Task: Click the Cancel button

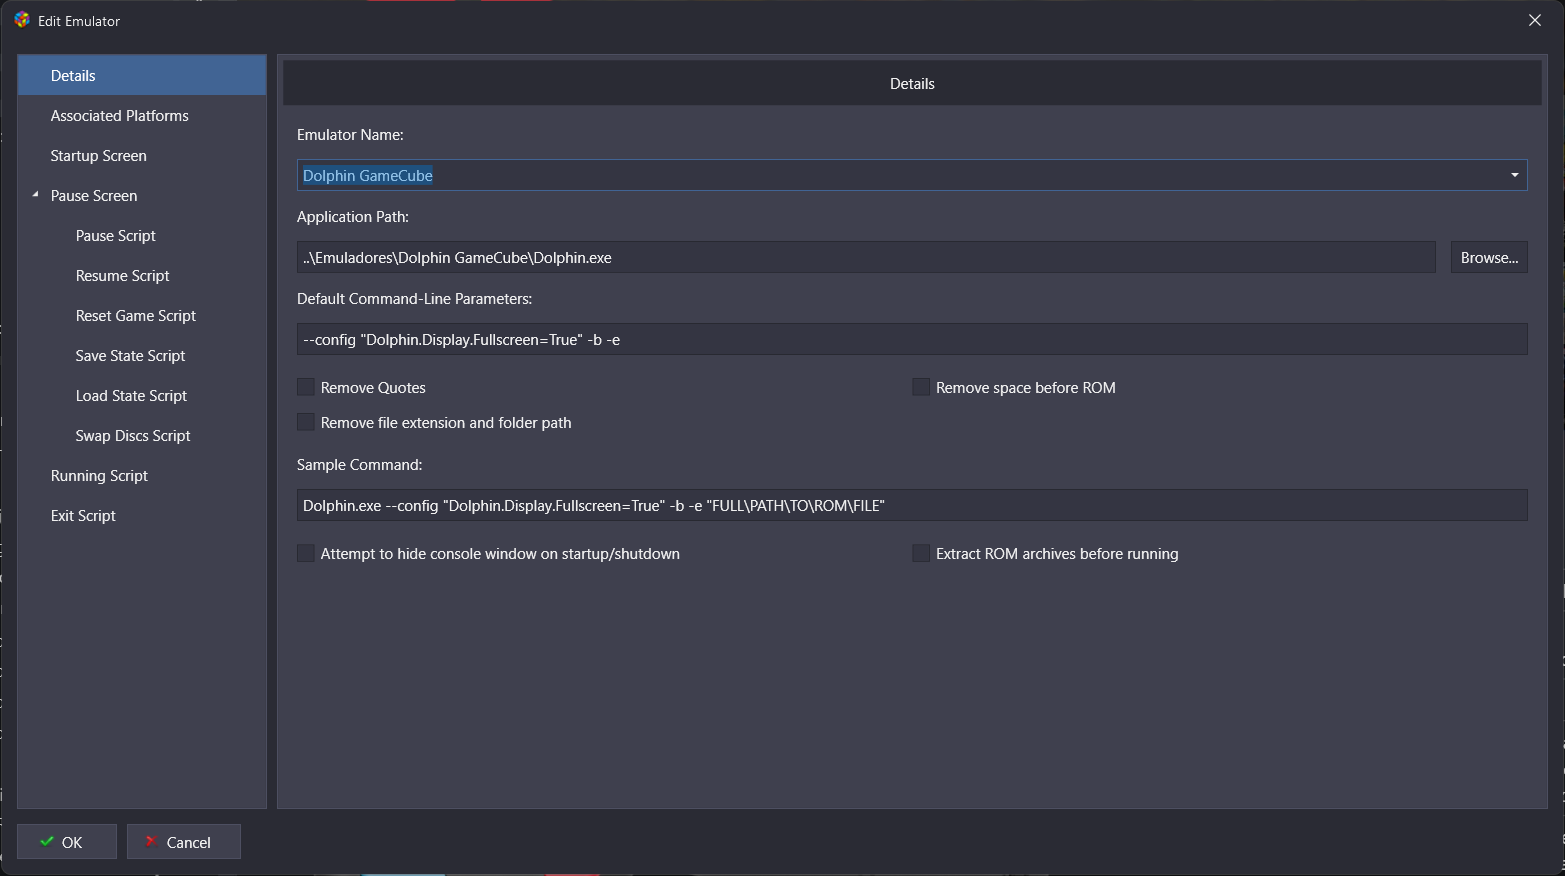Action: coord(184,842)
